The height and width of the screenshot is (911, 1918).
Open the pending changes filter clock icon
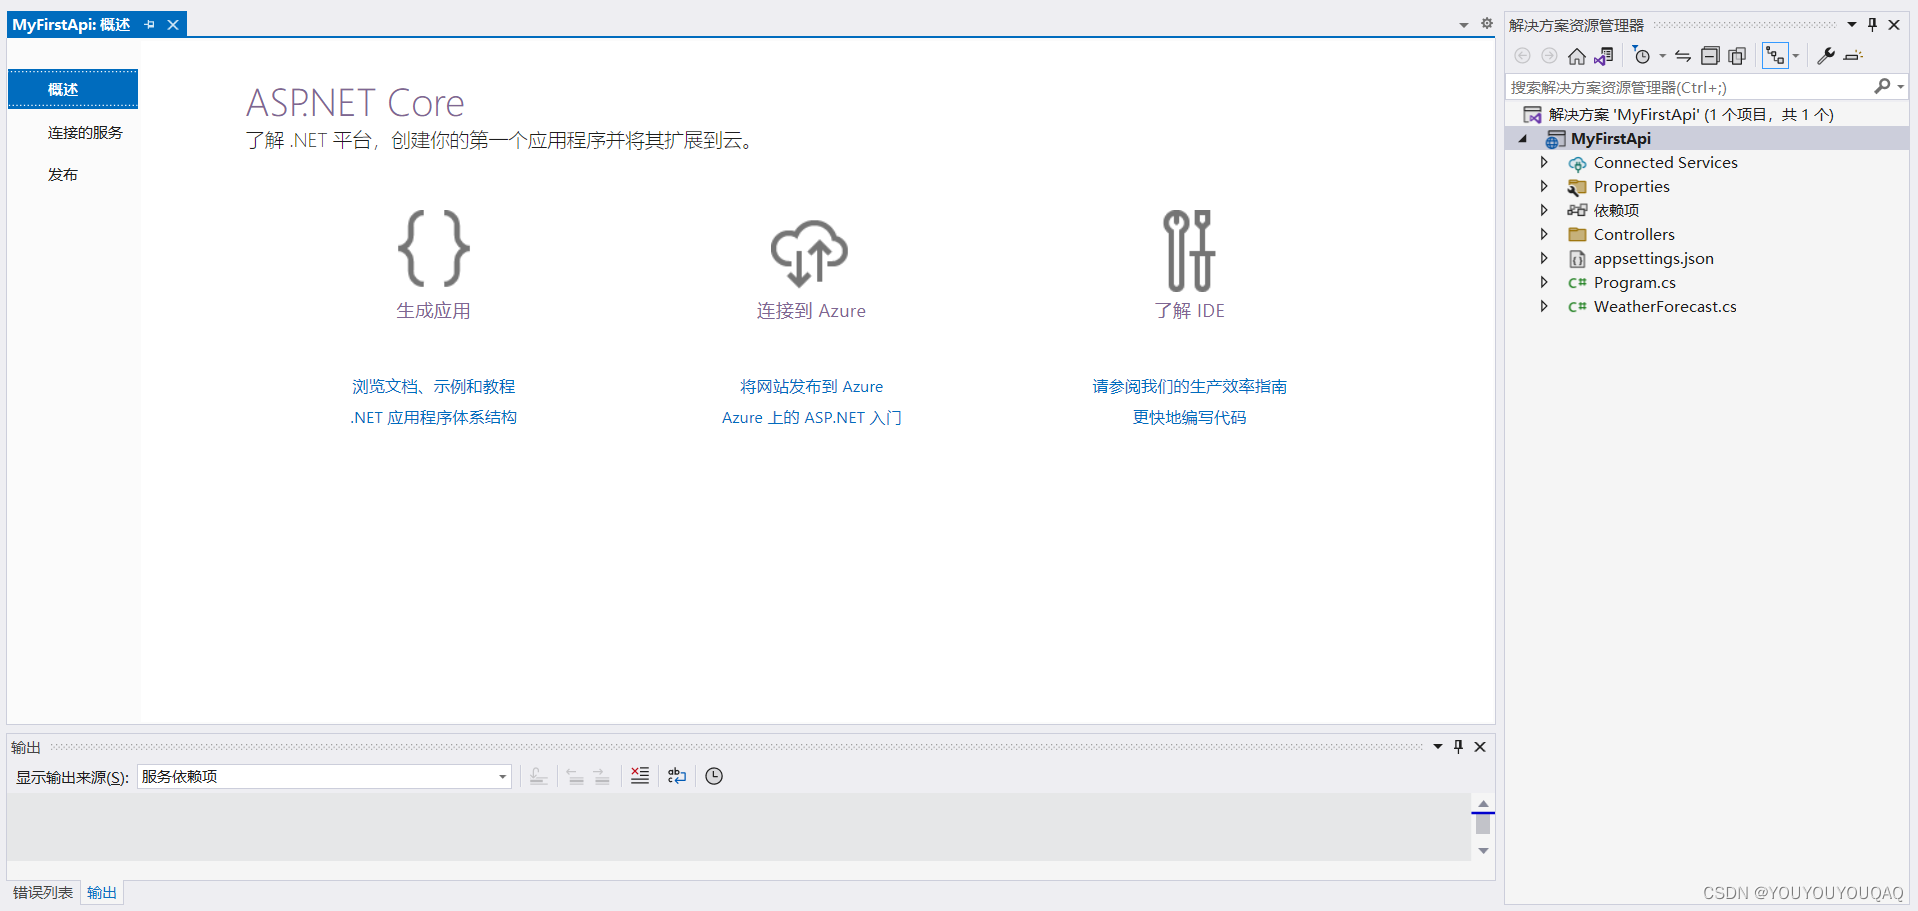1641,56
